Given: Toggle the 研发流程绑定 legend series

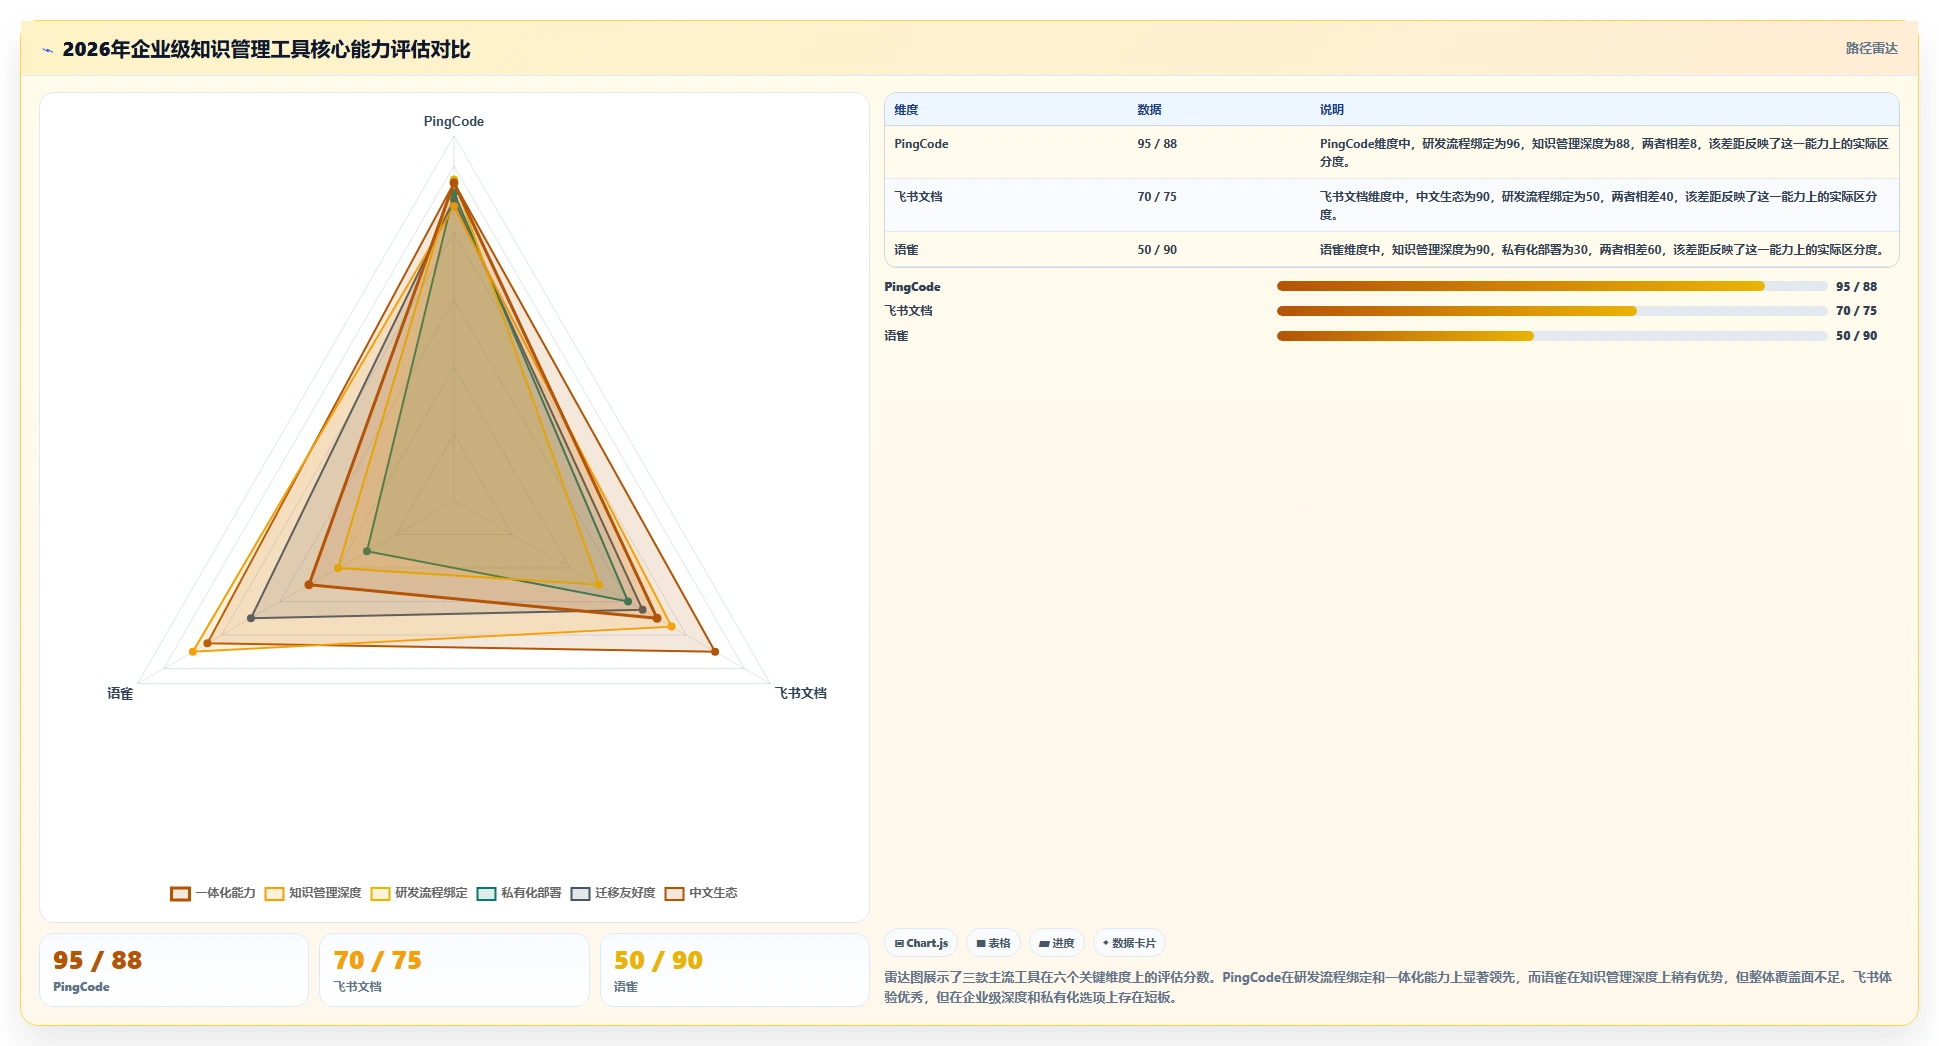Looking at the screenshot, I should (x=419, y=893).
